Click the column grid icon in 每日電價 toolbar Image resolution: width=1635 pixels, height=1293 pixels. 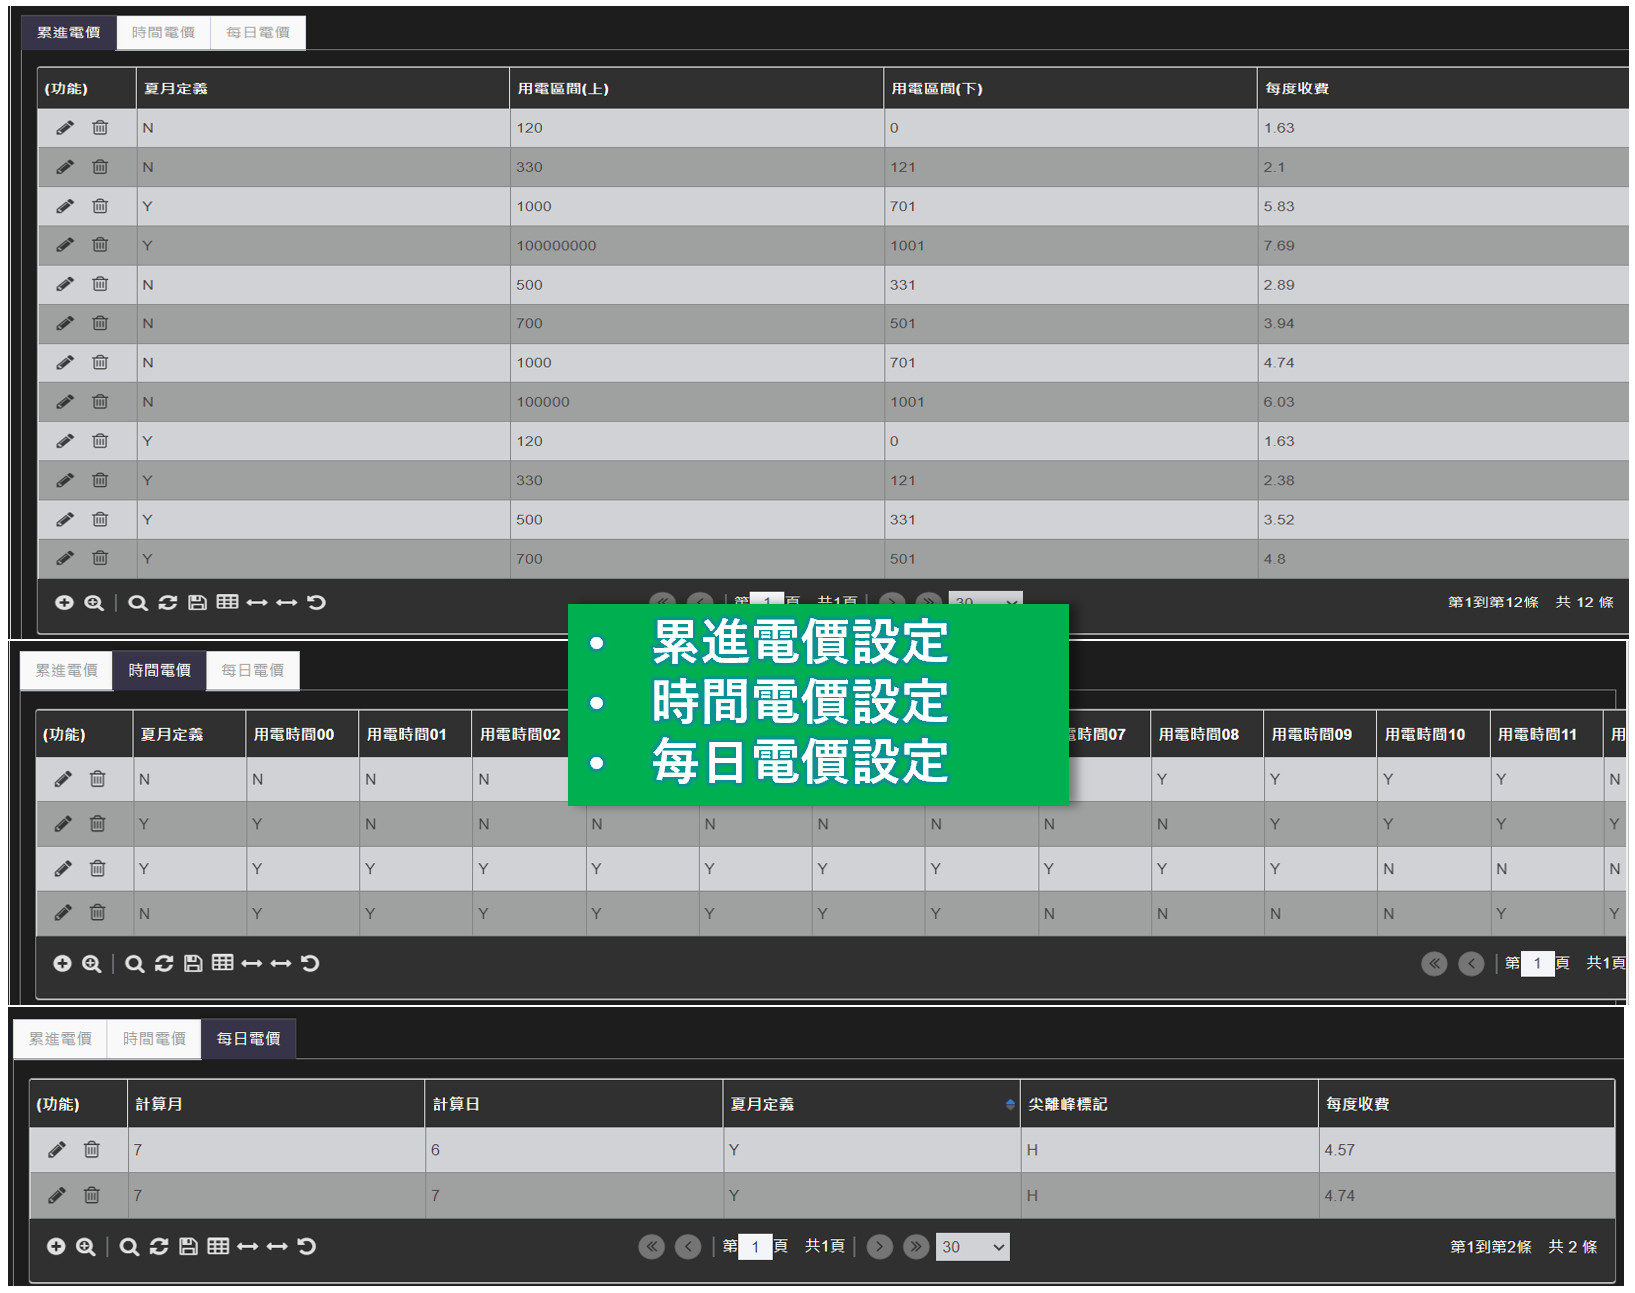click(x=218, y=1246)
